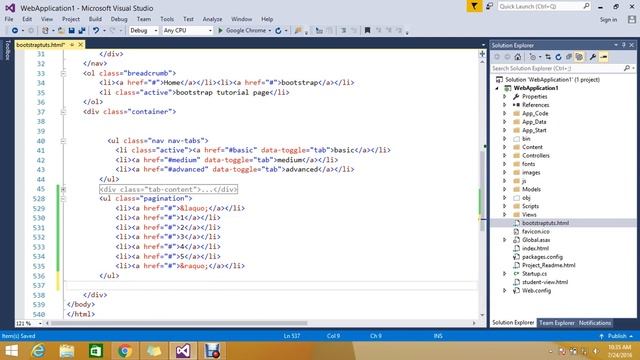
Task: Open the Analyze menu
Action: (212, 19)
